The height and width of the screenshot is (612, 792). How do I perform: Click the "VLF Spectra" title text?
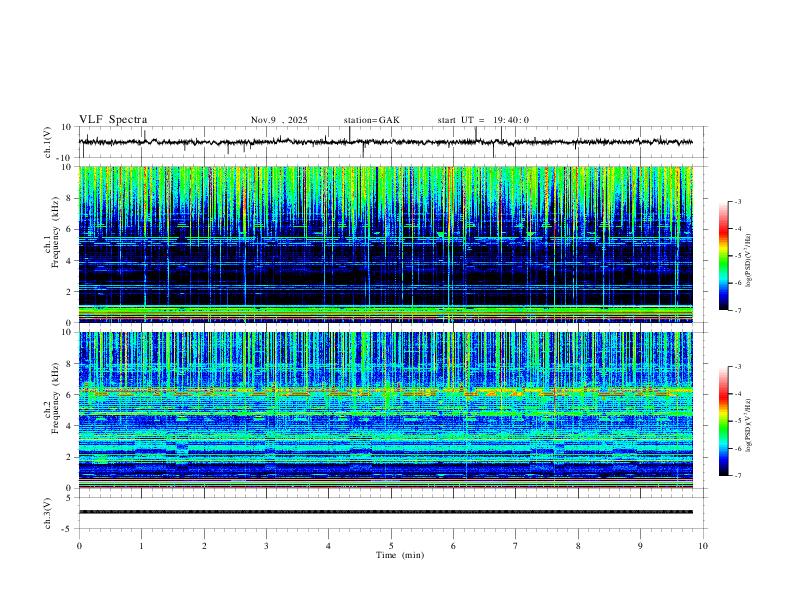pyautogui.click(x=113, y=120)
